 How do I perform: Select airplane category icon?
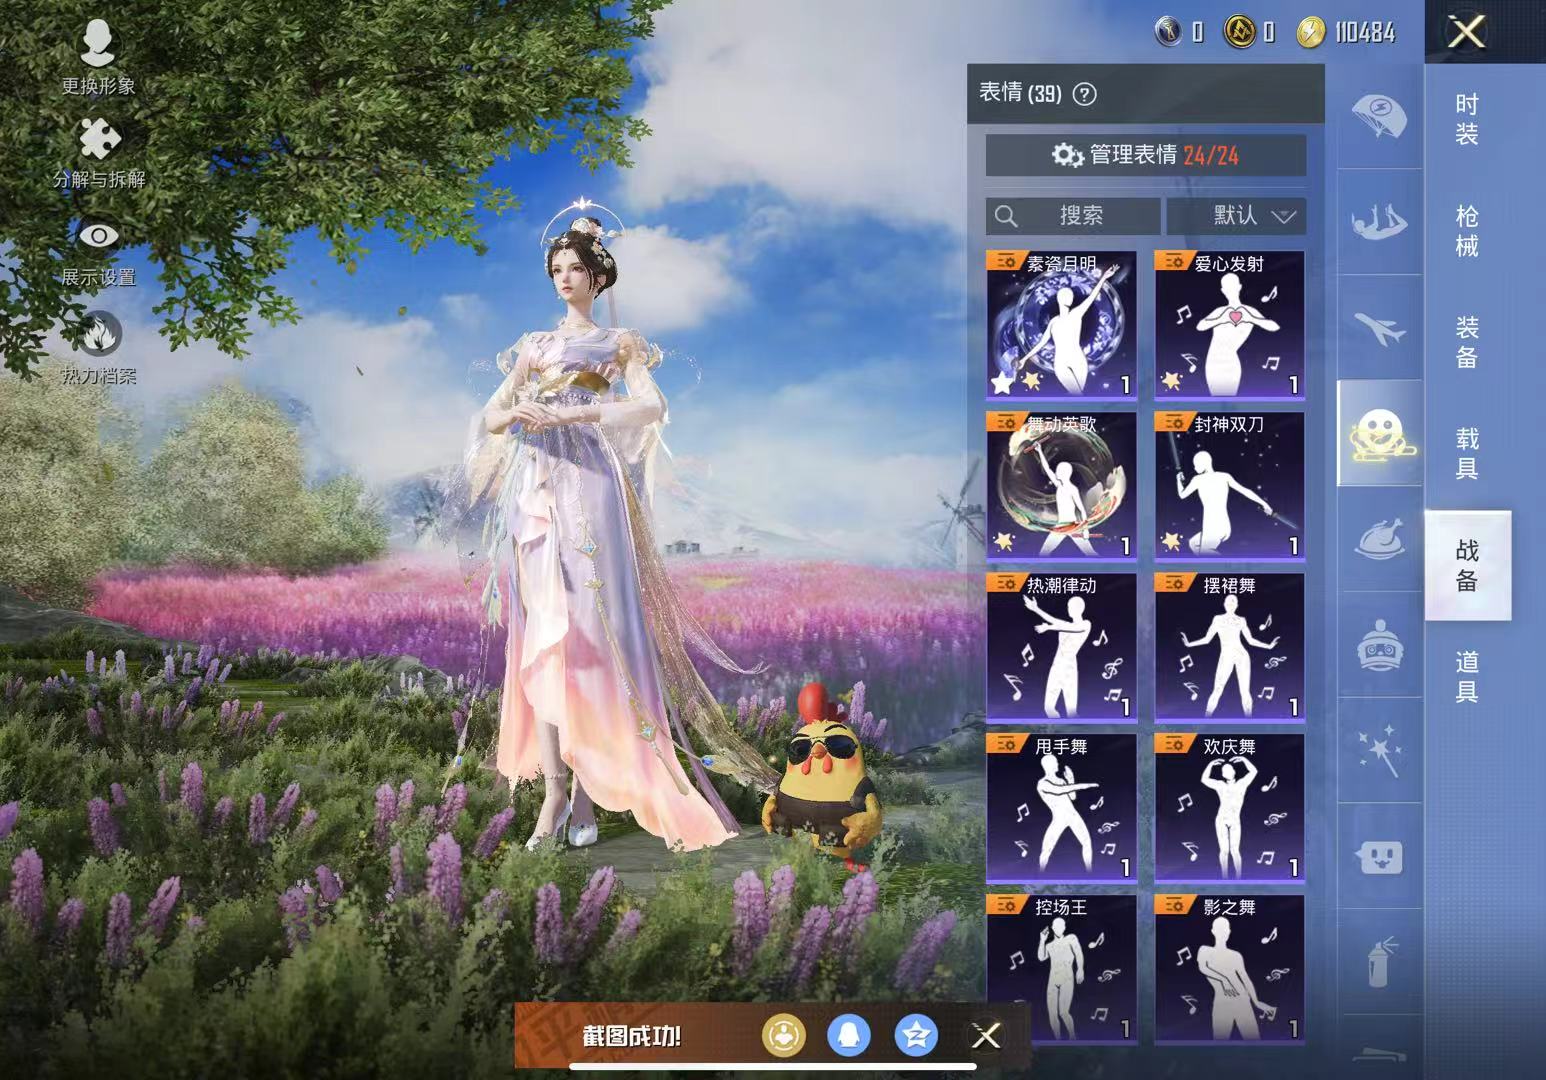click(x=1379, y=328)
